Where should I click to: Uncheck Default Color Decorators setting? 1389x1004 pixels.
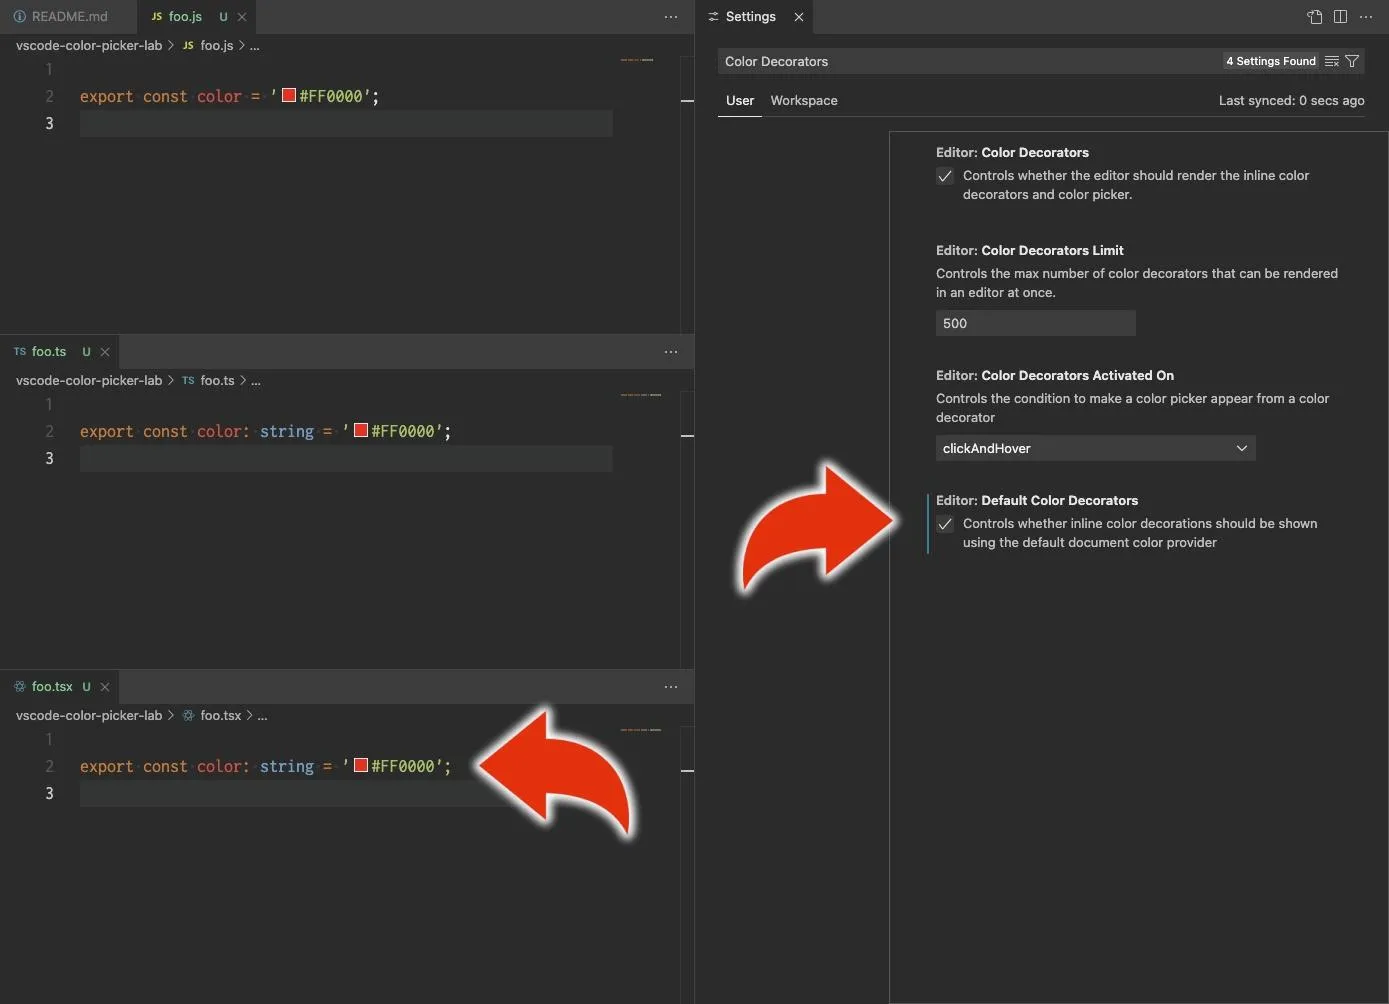(945, 524)
